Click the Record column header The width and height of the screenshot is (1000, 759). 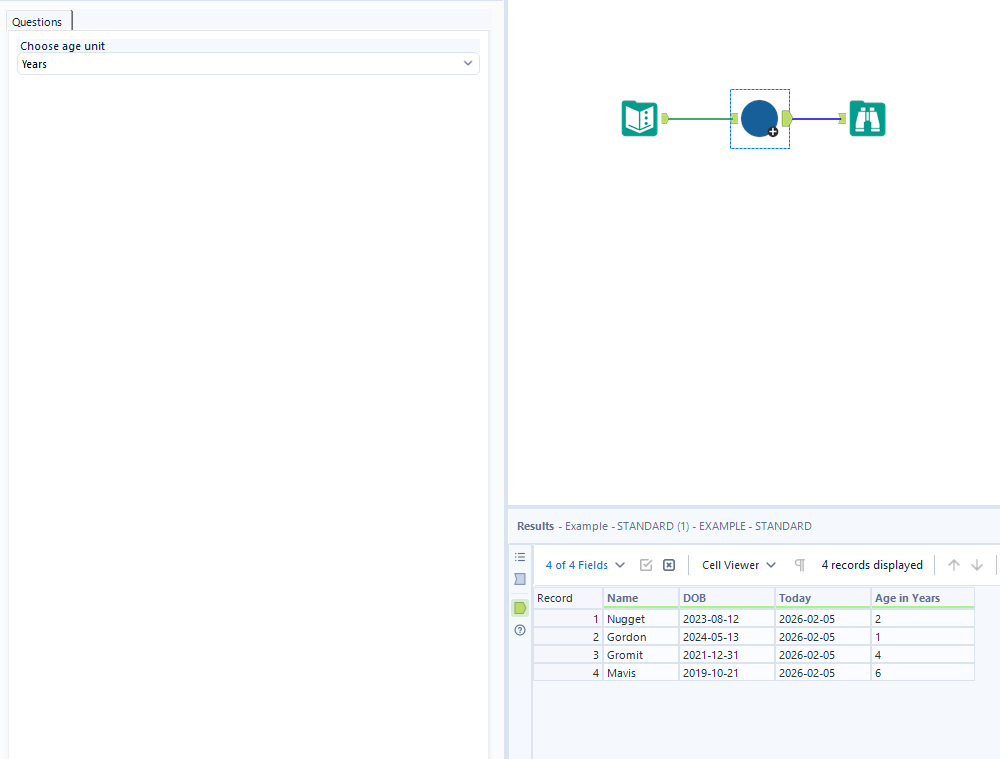pyautogui.click(x=568, y=598)
